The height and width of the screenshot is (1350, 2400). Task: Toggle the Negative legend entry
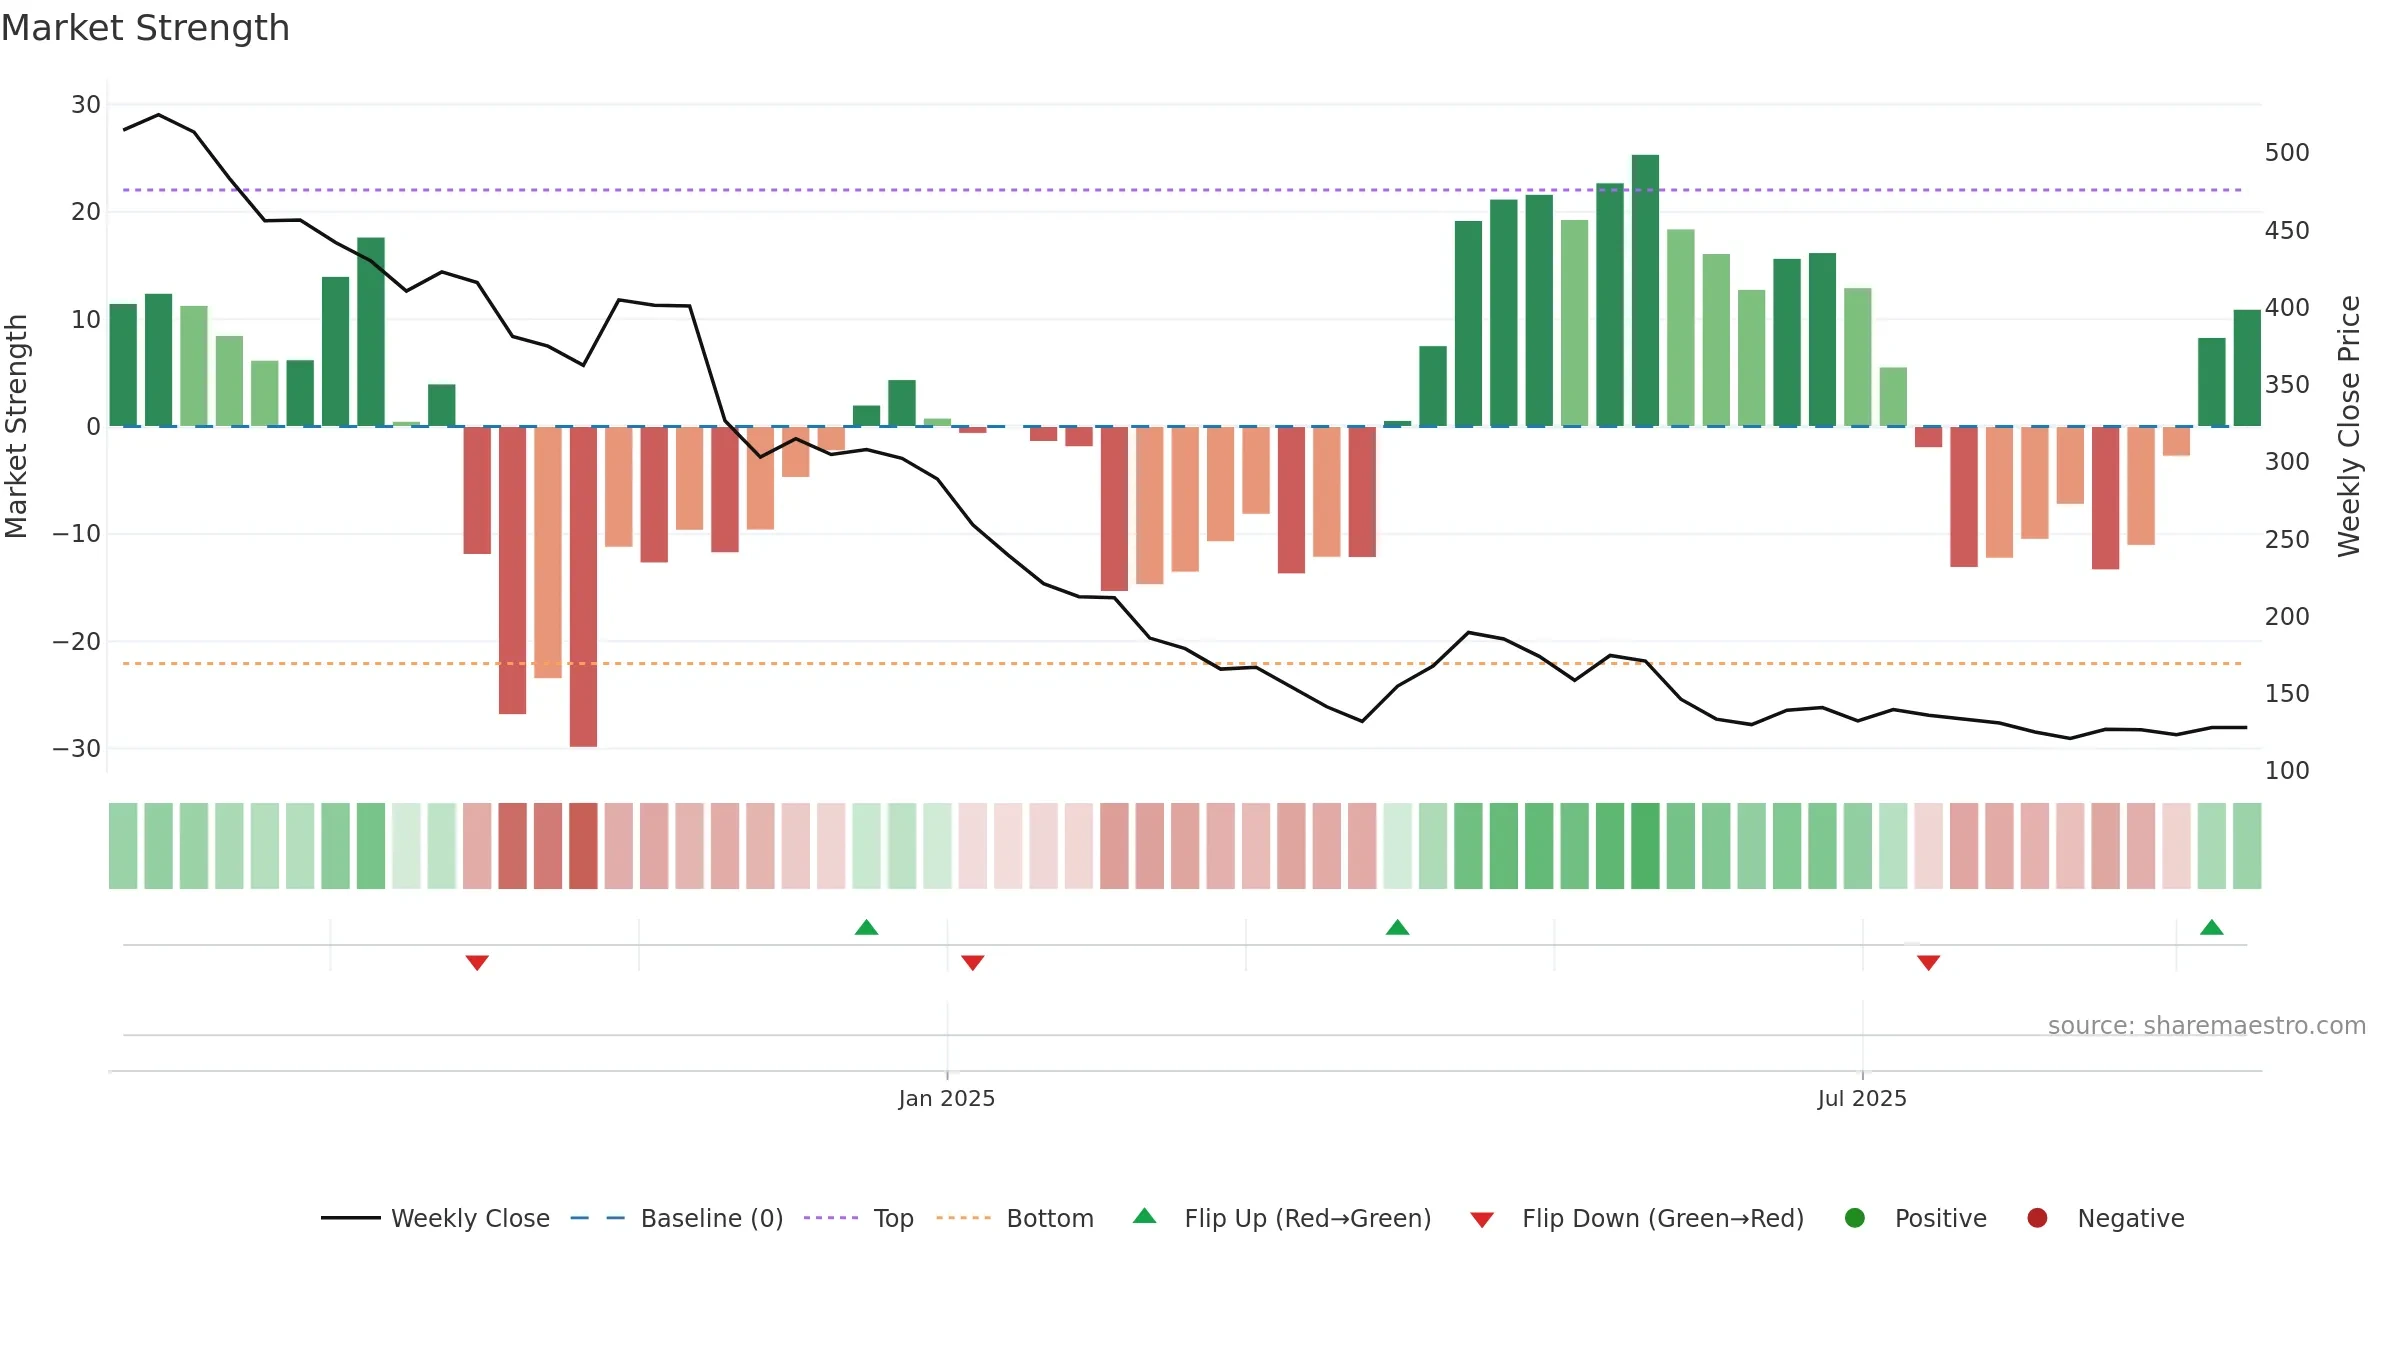pos(2105,1218)
